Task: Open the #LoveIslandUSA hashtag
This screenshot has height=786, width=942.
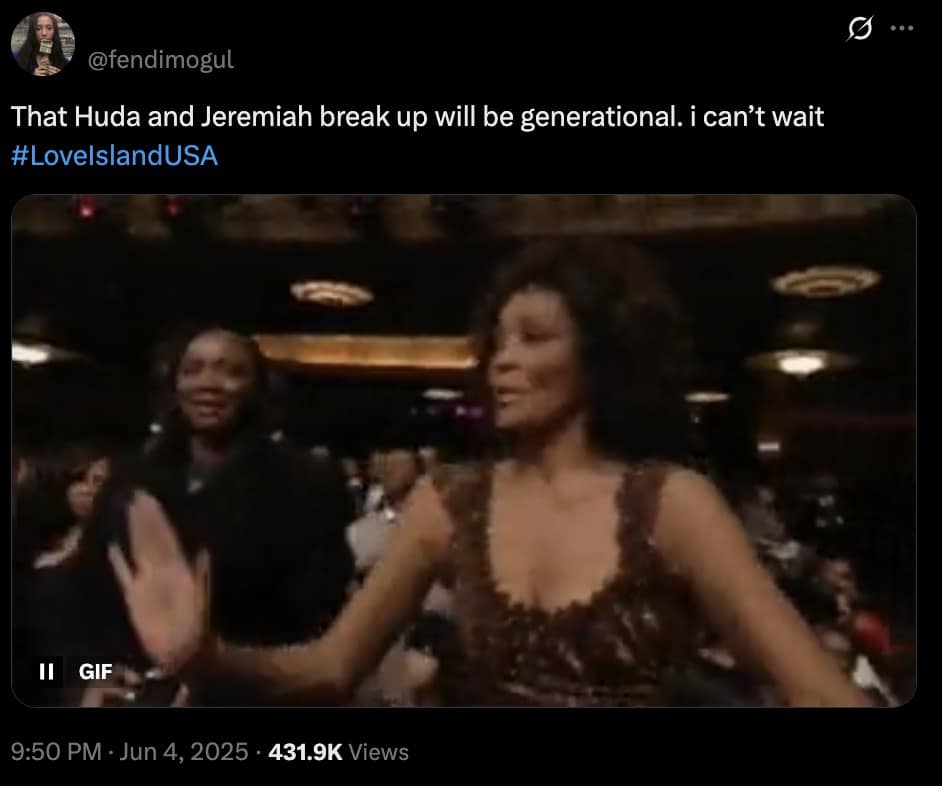Action: click(x=114, y=156)
